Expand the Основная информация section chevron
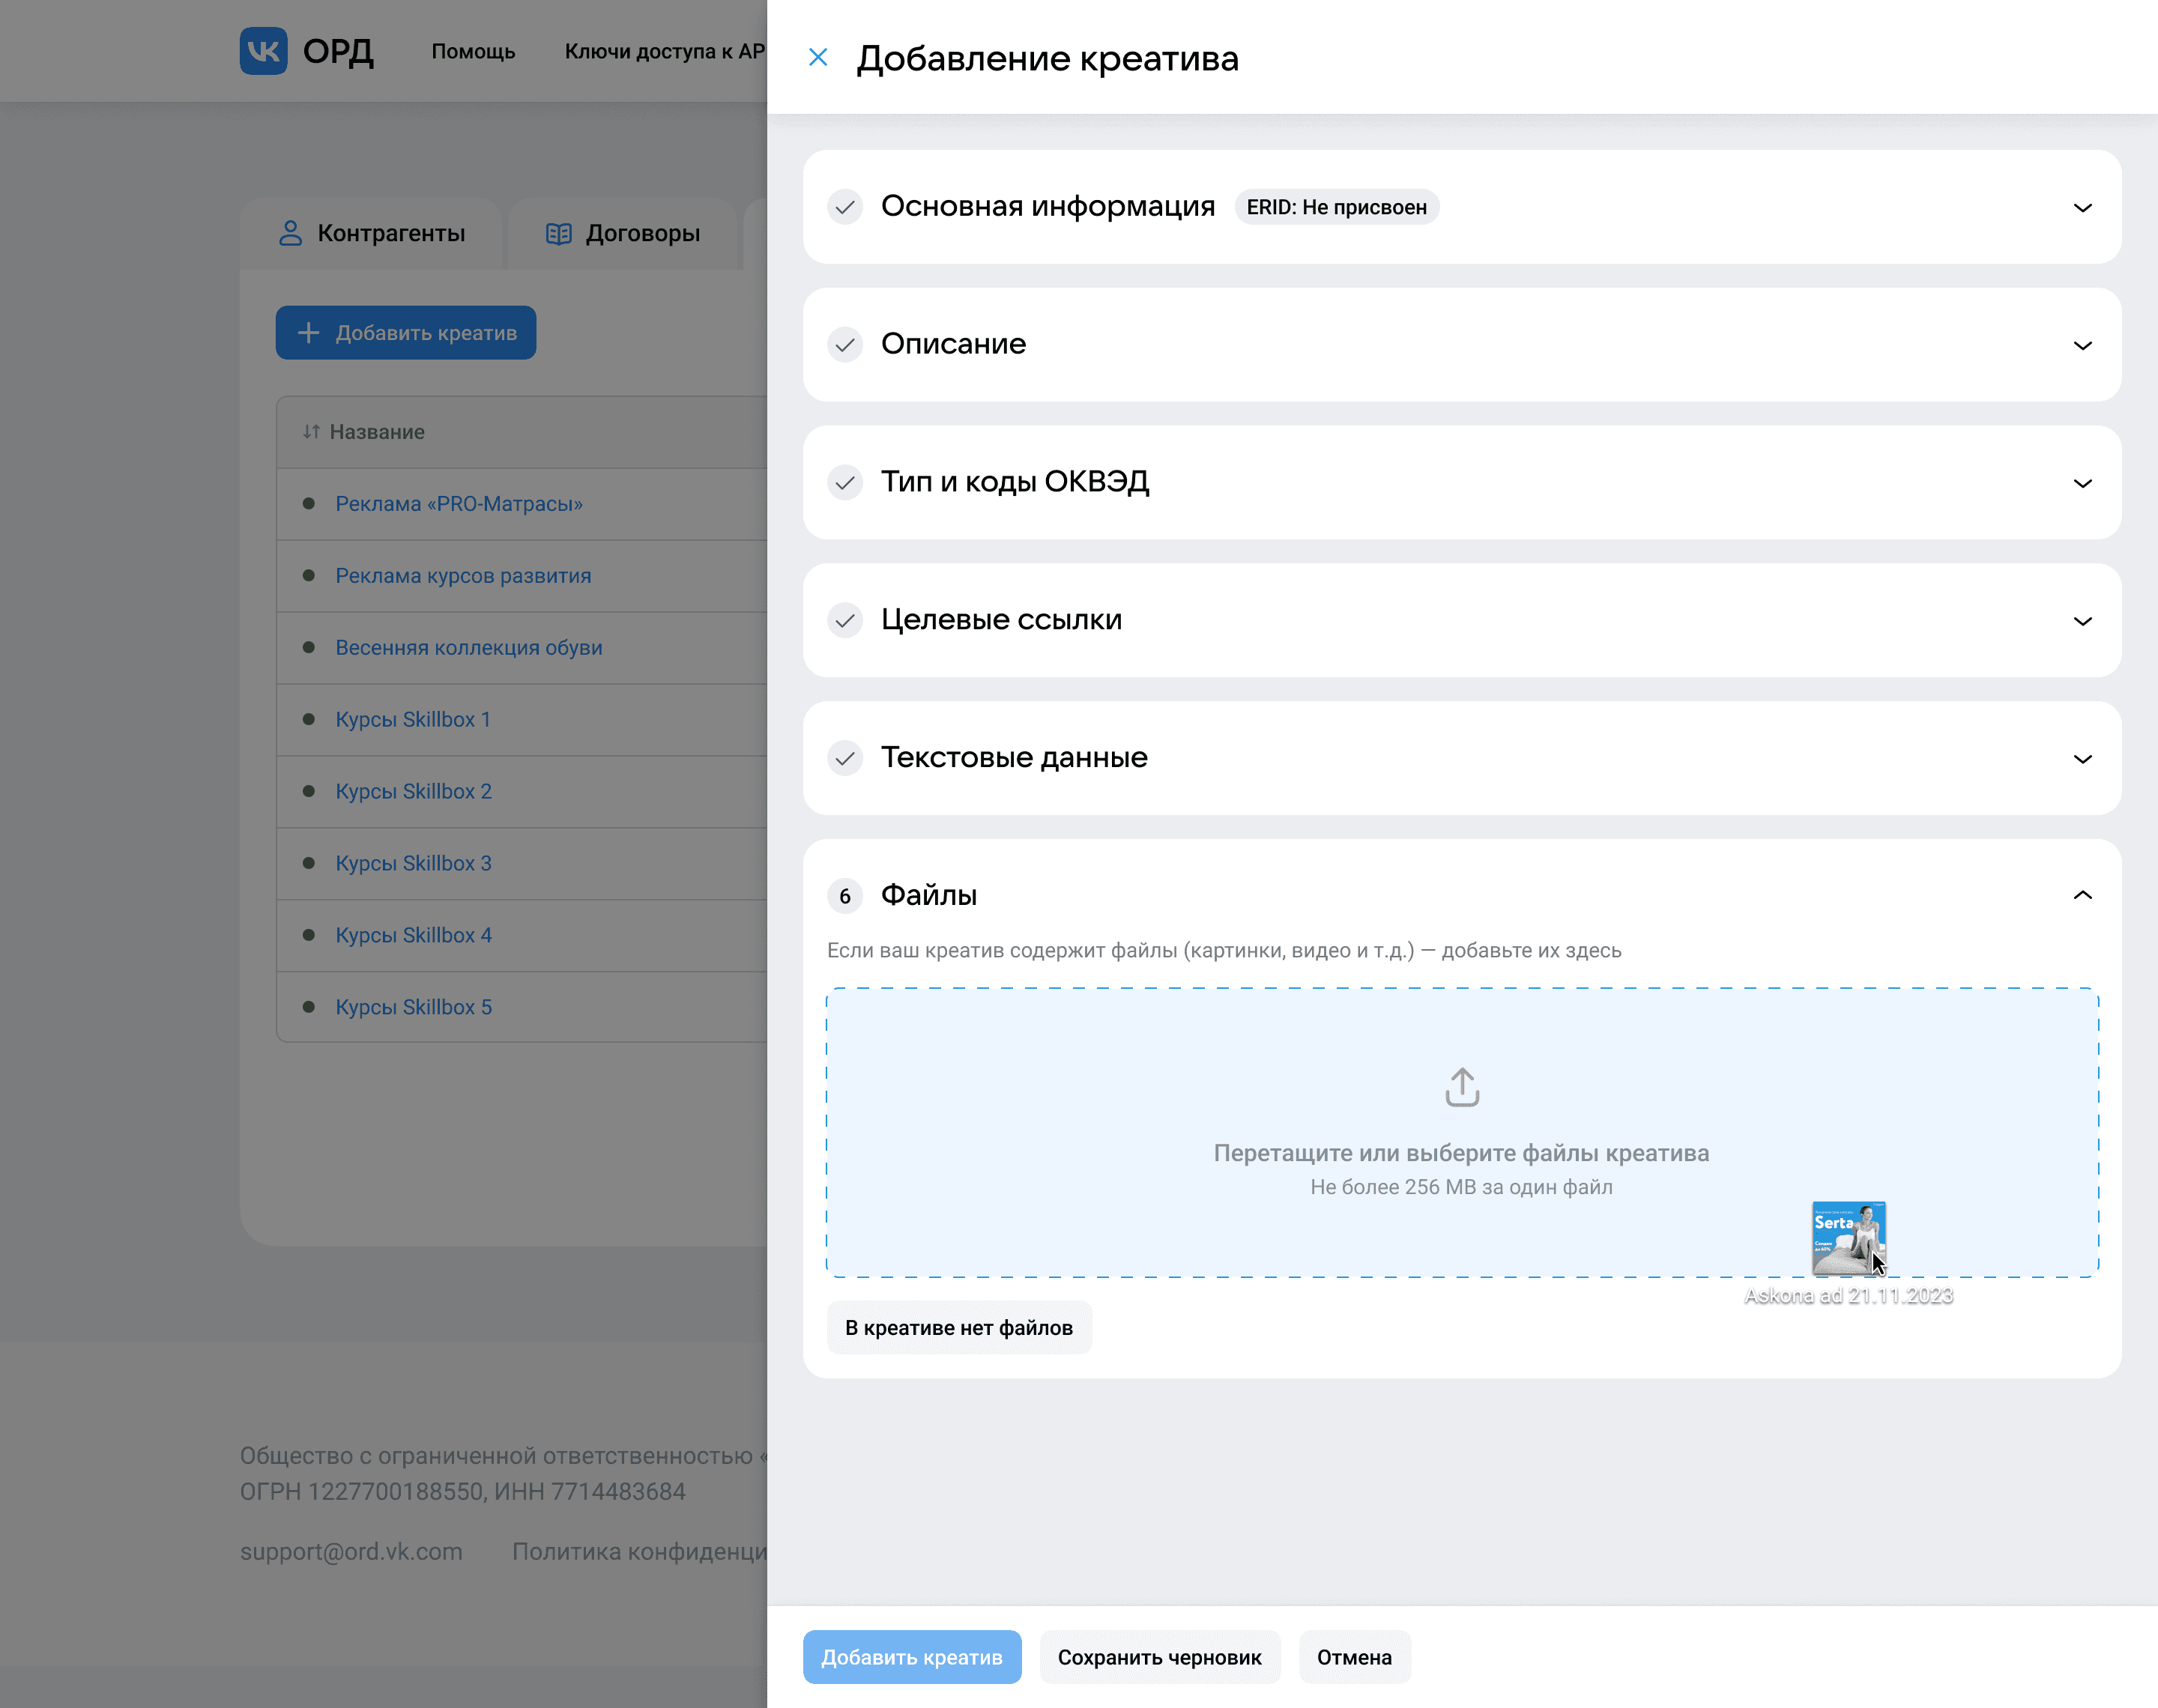 click(2082, 208)
